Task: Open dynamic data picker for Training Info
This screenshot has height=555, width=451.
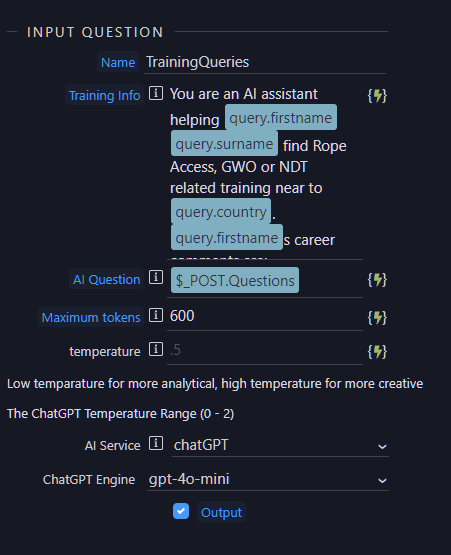Action: tap(377, 96)
